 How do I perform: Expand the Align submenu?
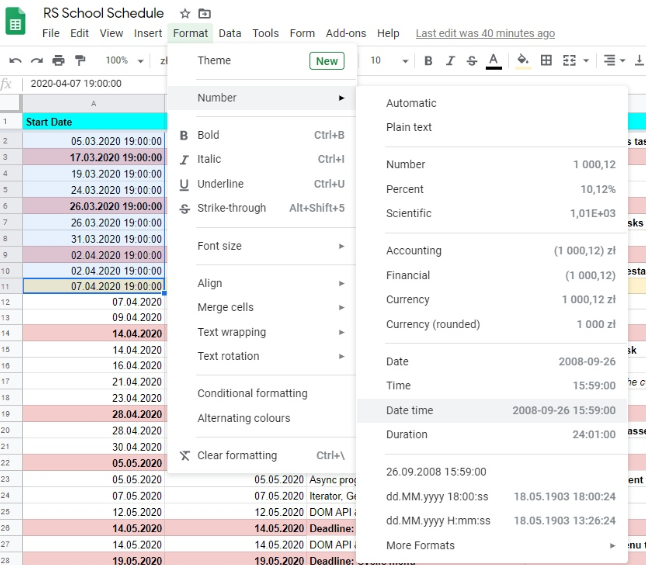pyautogui.click(x=262, y=283)
